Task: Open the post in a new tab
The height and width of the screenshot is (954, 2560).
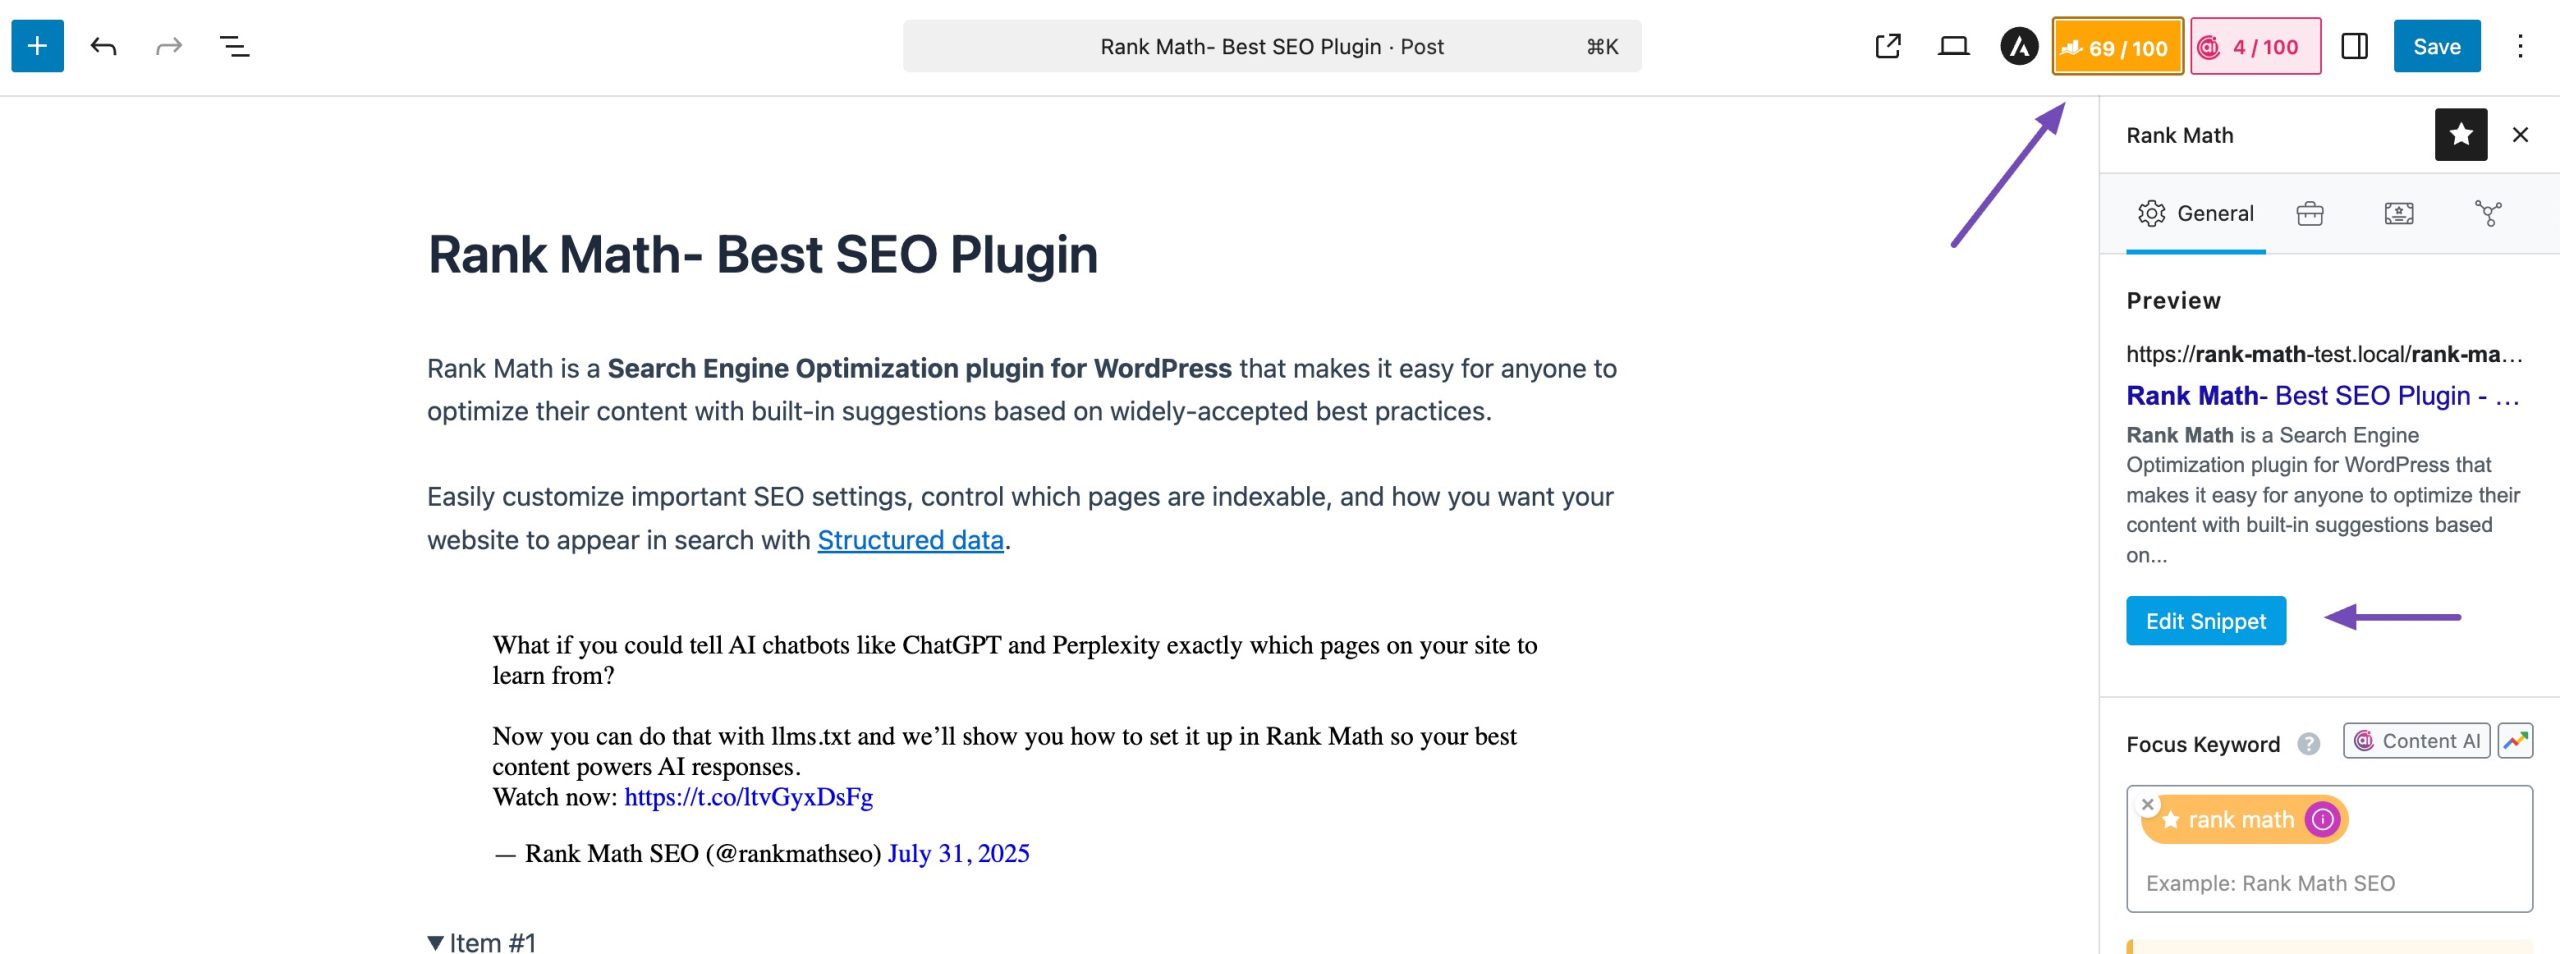Action: click(x=1887, y=46)
